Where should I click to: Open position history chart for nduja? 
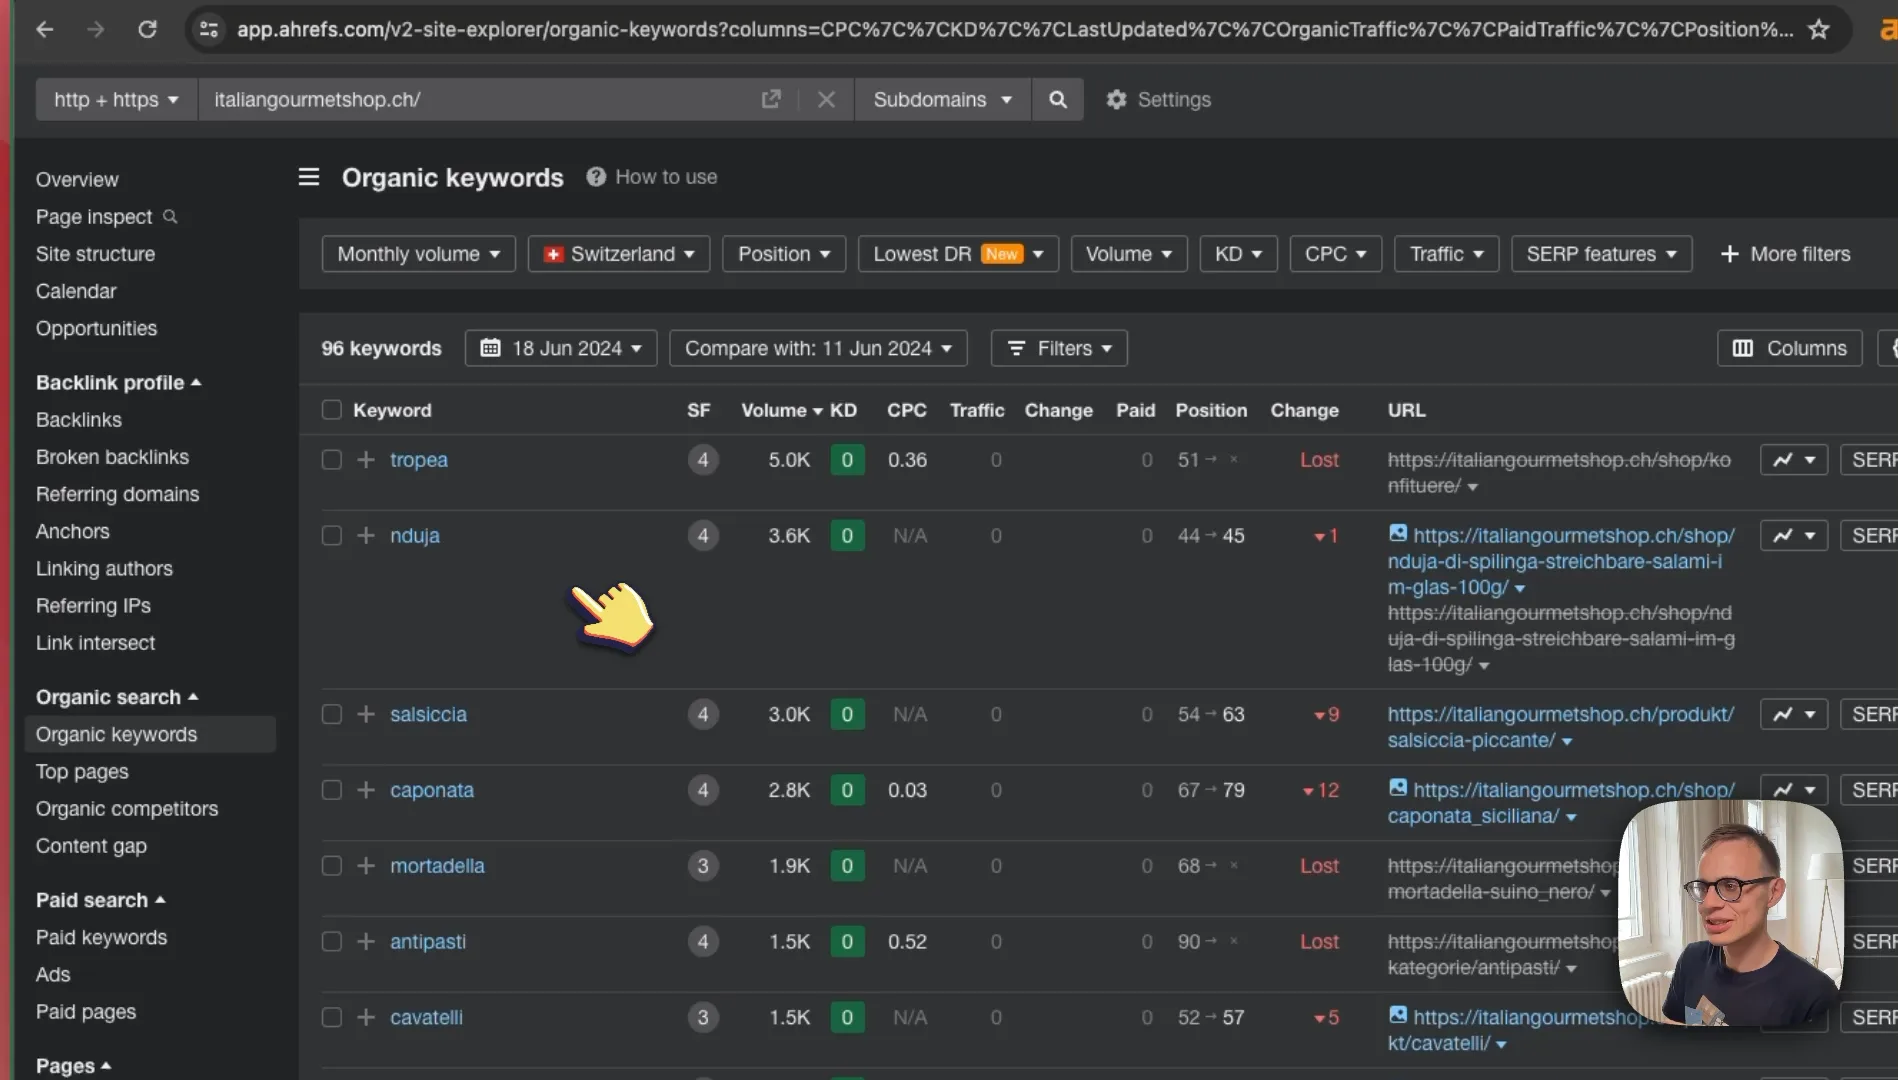click(x=1794, y=536)
